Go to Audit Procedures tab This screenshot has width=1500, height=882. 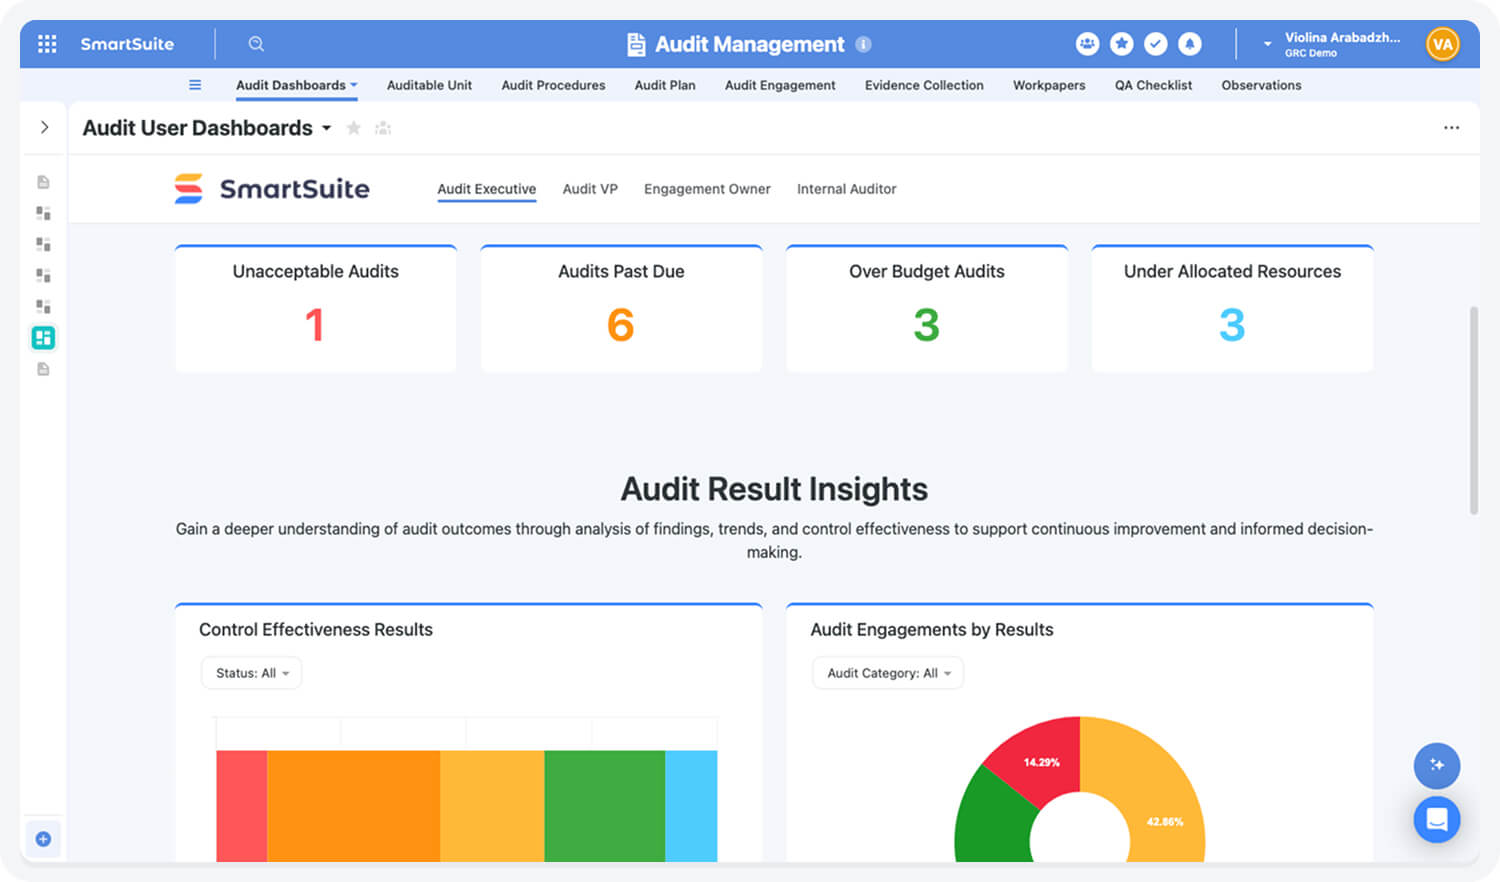click(x=553, y=85)
